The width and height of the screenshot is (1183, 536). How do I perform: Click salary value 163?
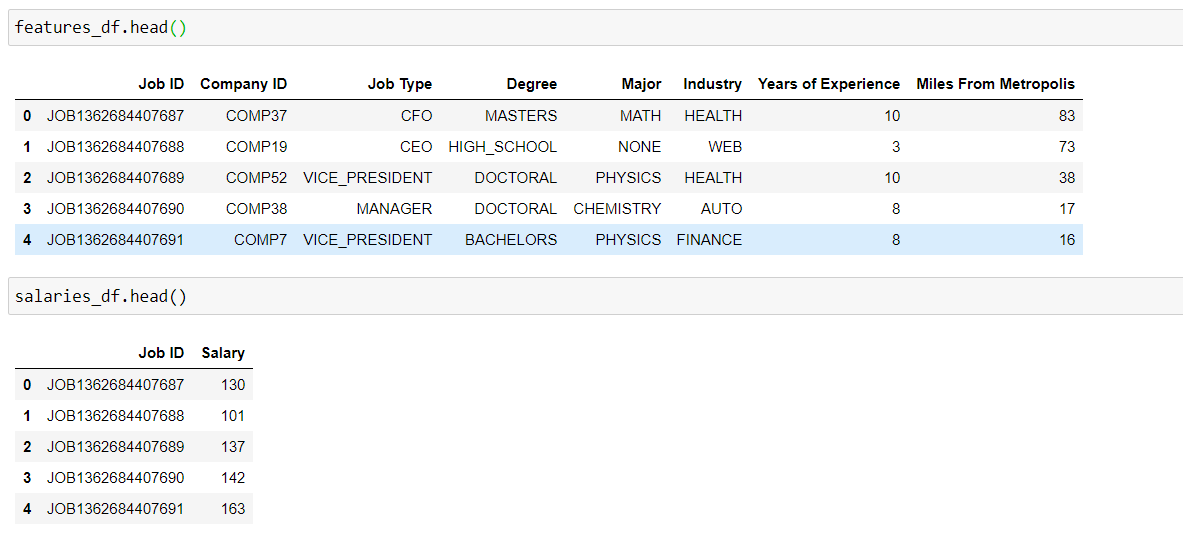(233, 508)
